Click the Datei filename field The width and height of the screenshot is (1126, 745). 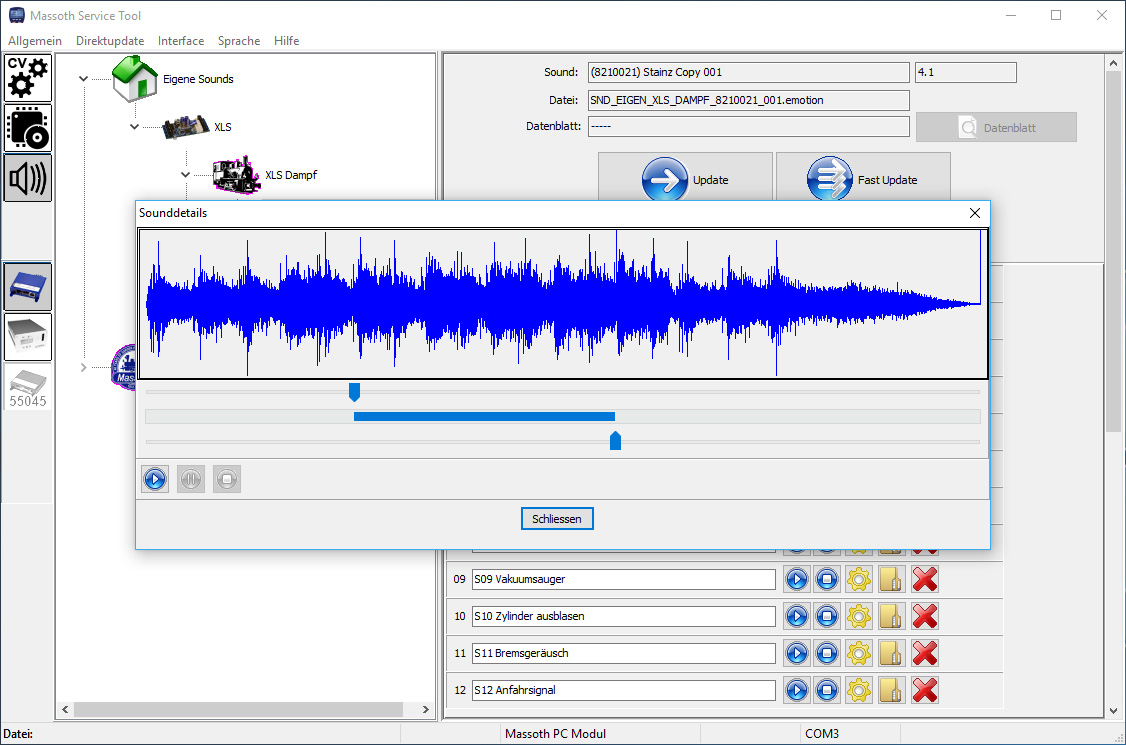click(749, 100)
